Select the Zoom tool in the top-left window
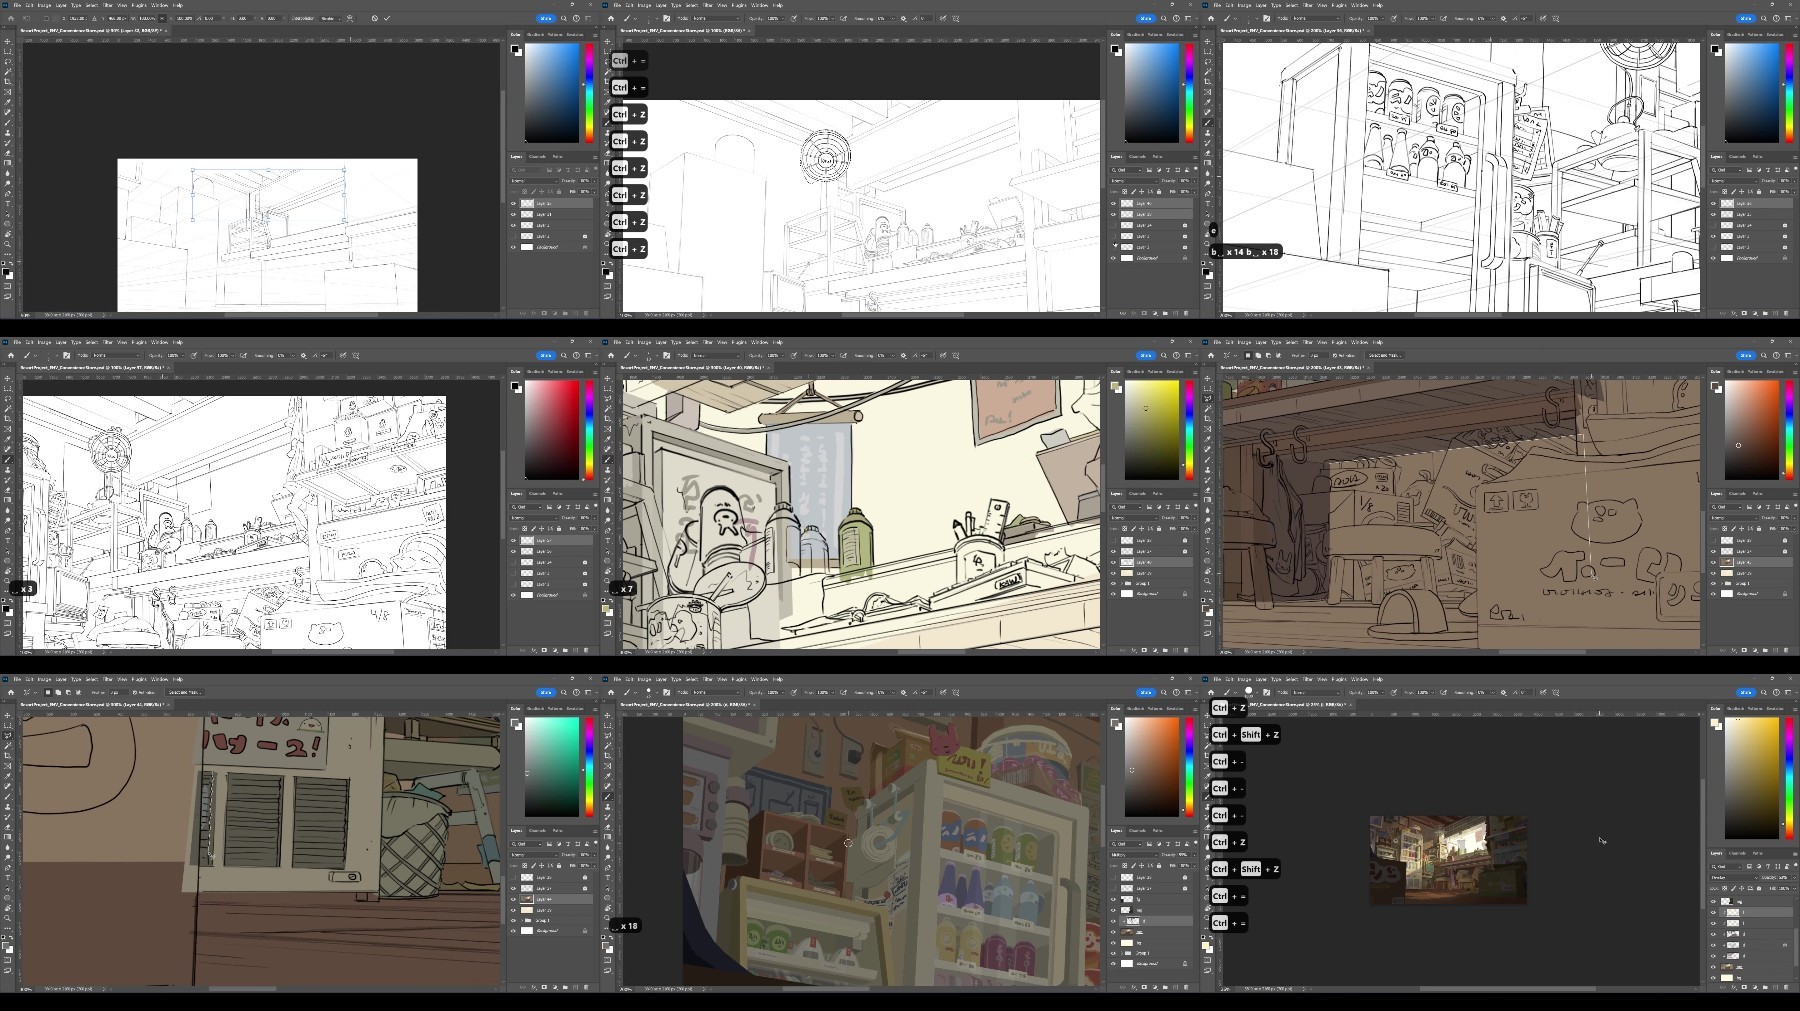The height and width of the screenshot is (1011, 1800). pyautogui.click(x=8, y=244)
